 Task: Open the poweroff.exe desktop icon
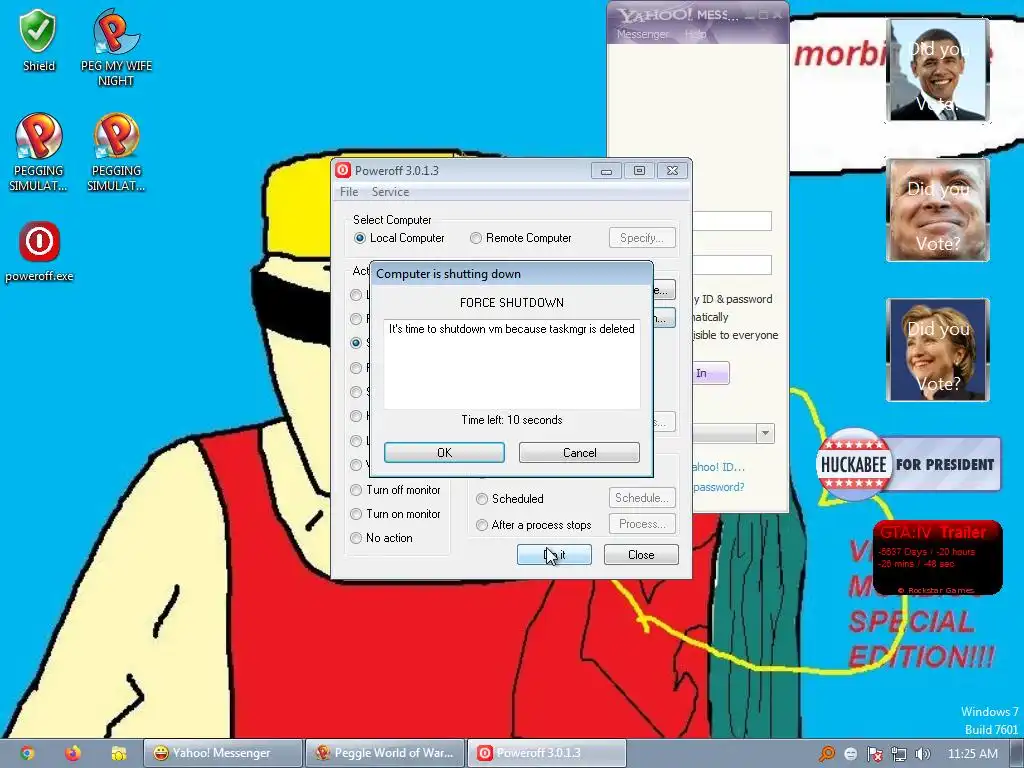[39, 251]
